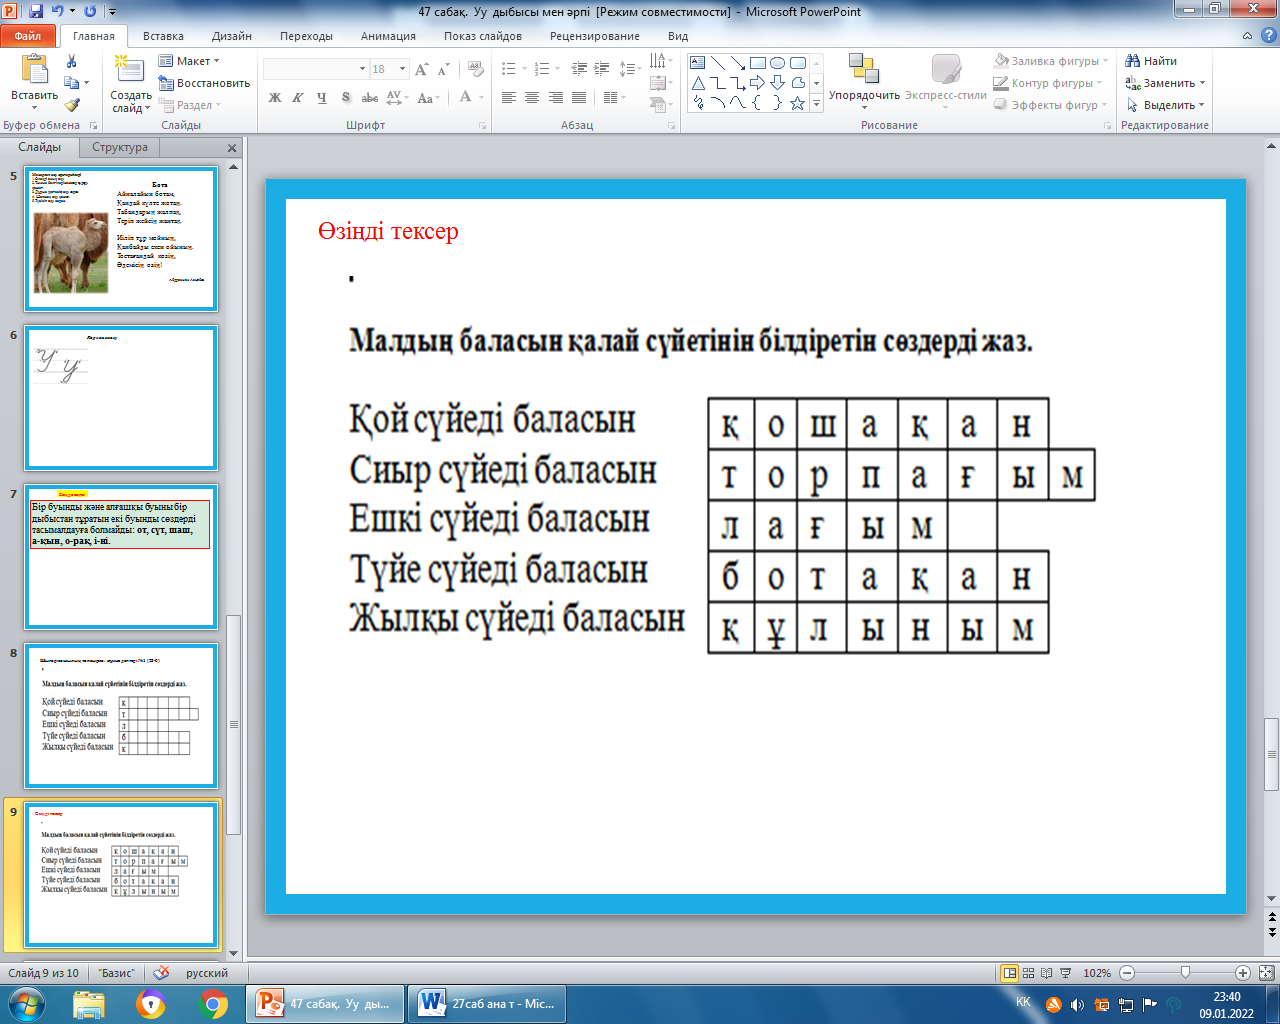This screenshot has width=1280, height=1024.
Task: Start the slide show from the status bar
Action: coord(1066,973)
